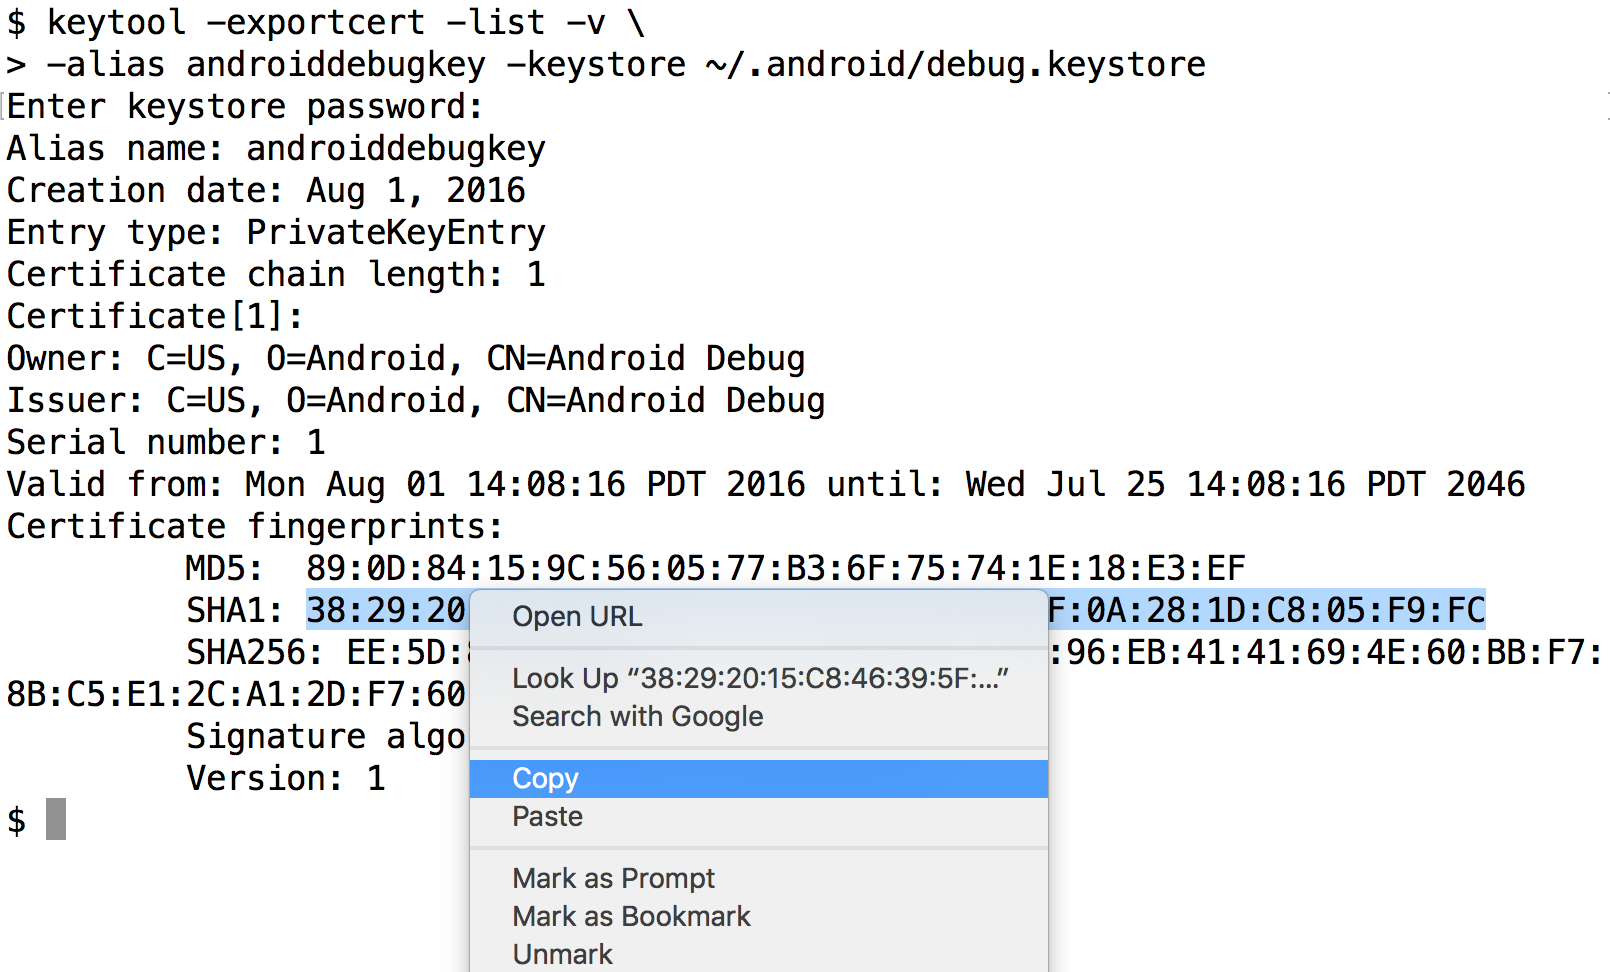Choose Unmark from the context menu
Viewport: 1610px width, 972px height.
click(562, 954)
